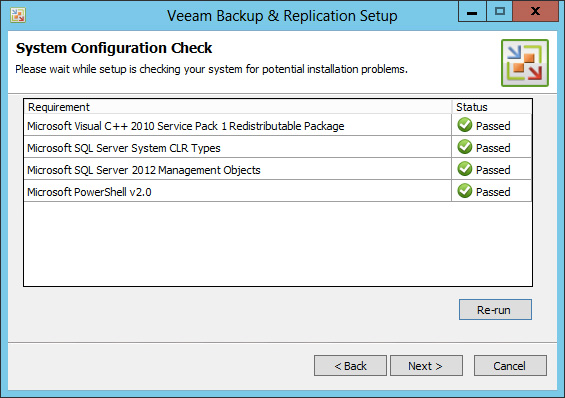Cancel the Veeam setup wizard
Viewport: 565px width, 398px height.
[510, 366]
